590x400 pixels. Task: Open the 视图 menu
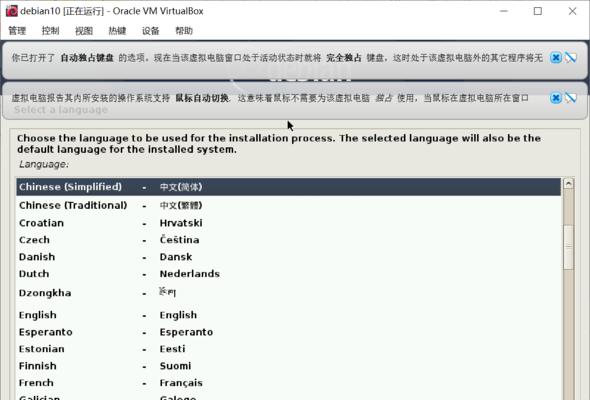(84, 30)
